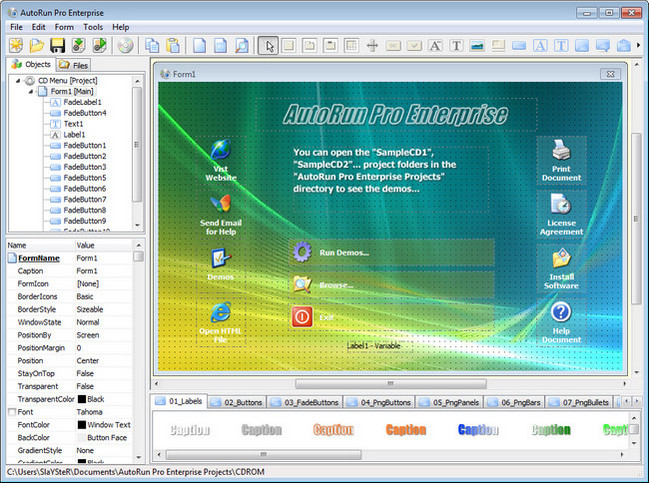Select the image picture tool icon

477,46
